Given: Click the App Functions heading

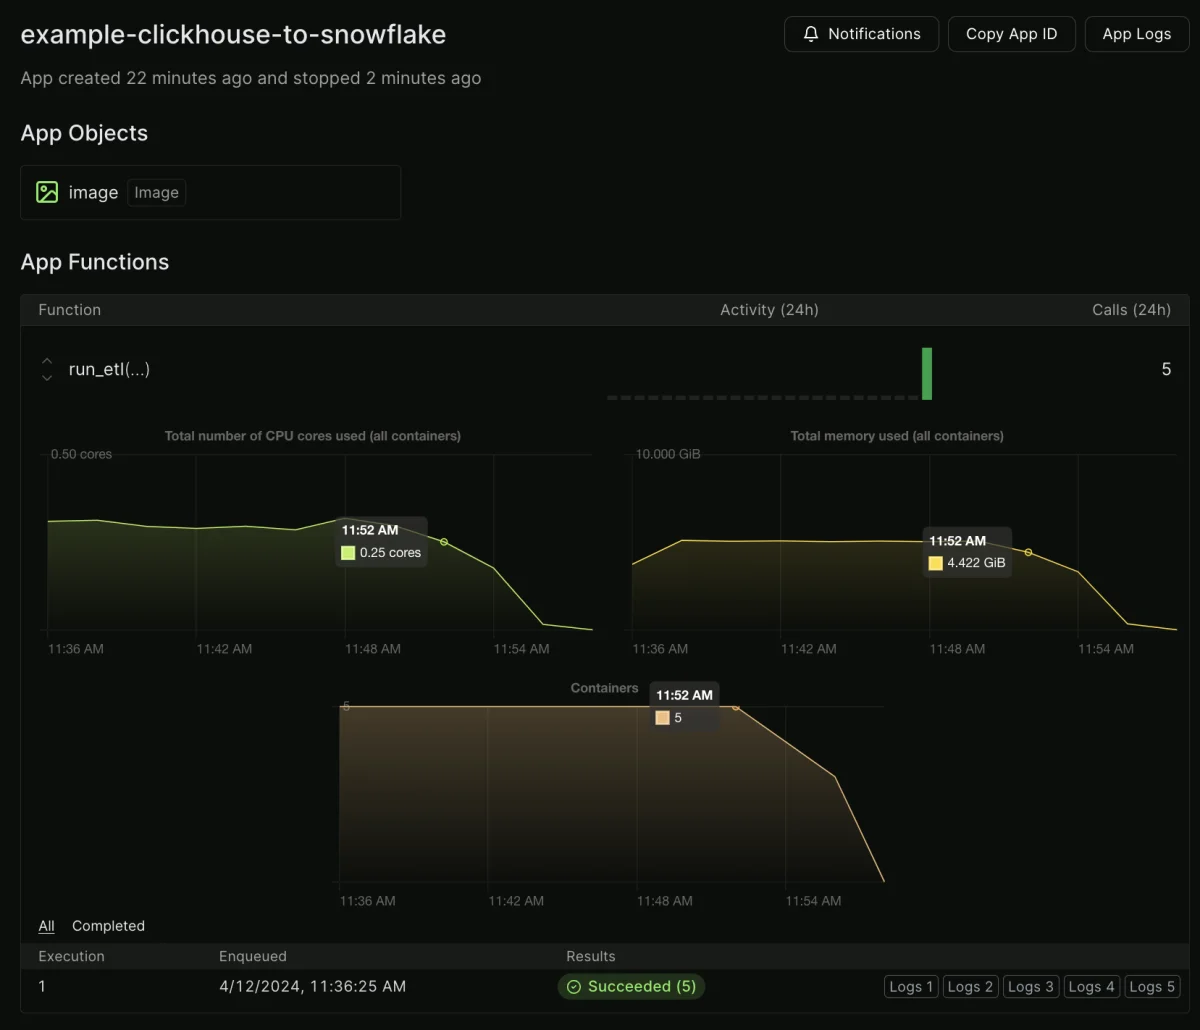Looking at the screenshot, I should pos(95,262).
